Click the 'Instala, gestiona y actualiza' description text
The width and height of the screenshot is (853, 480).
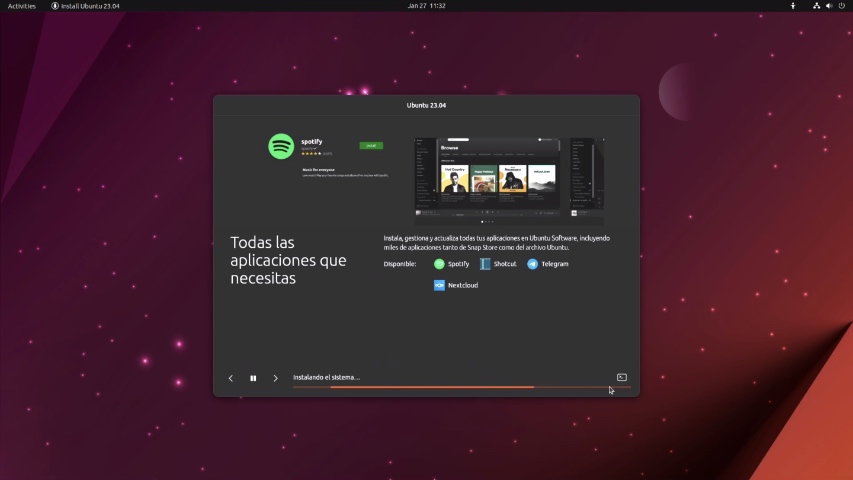[497, 243]
